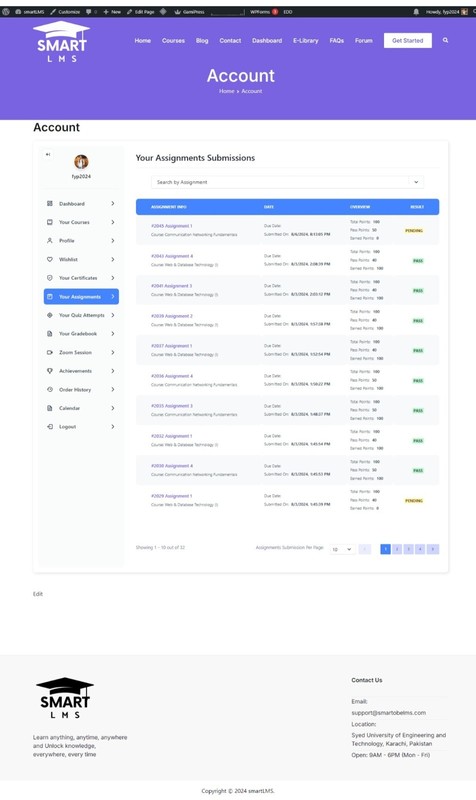Image resolution: width=476 pixels, height=800 pixels.
Task: Expand the Calendar chevron arrow
Action: click(x=113, y=408)
